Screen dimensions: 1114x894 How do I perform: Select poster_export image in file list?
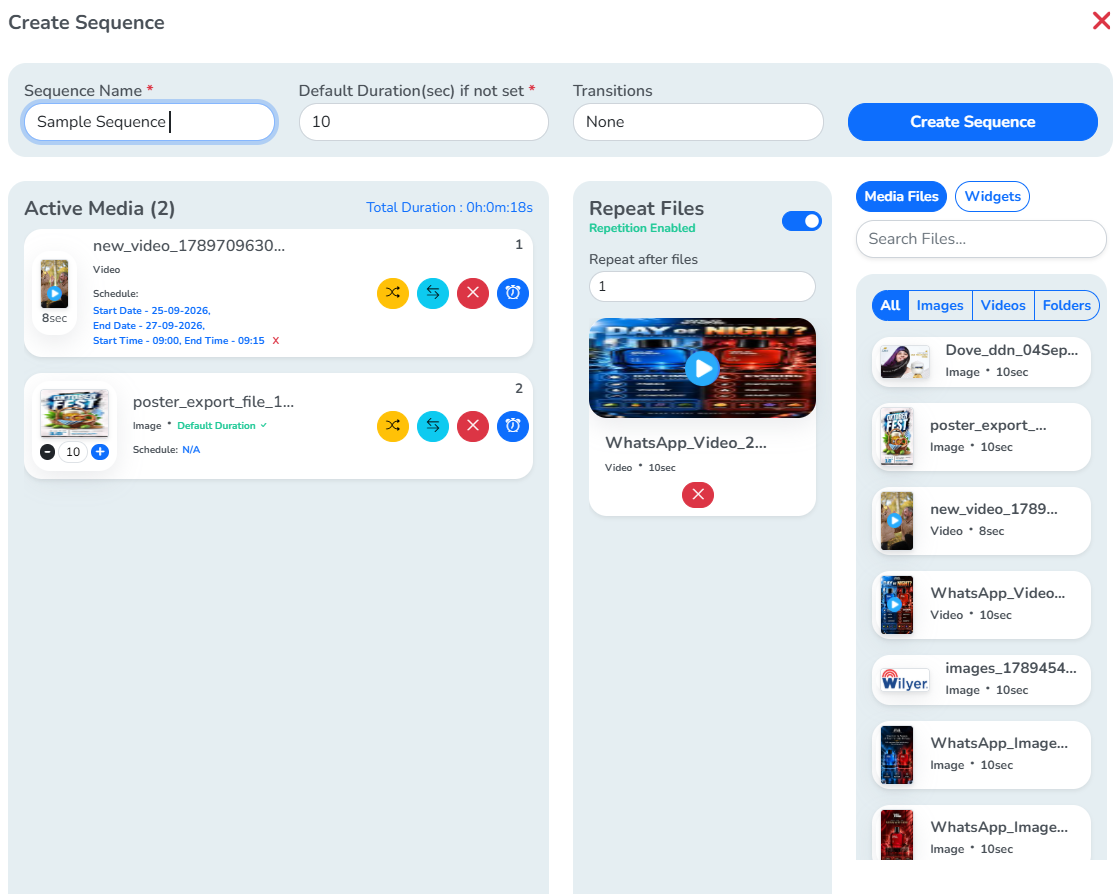tap(981, 437)
